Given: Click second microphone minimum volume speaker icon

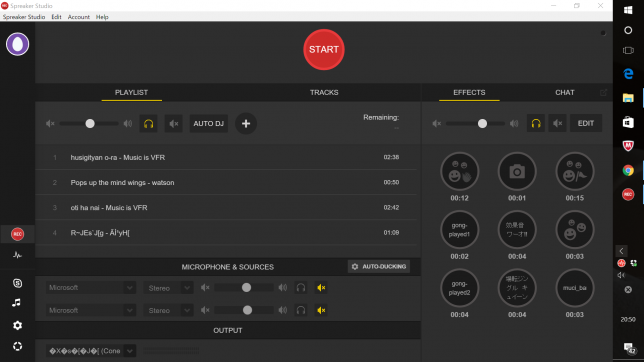Looking at the screenshot, I should 205,310.
